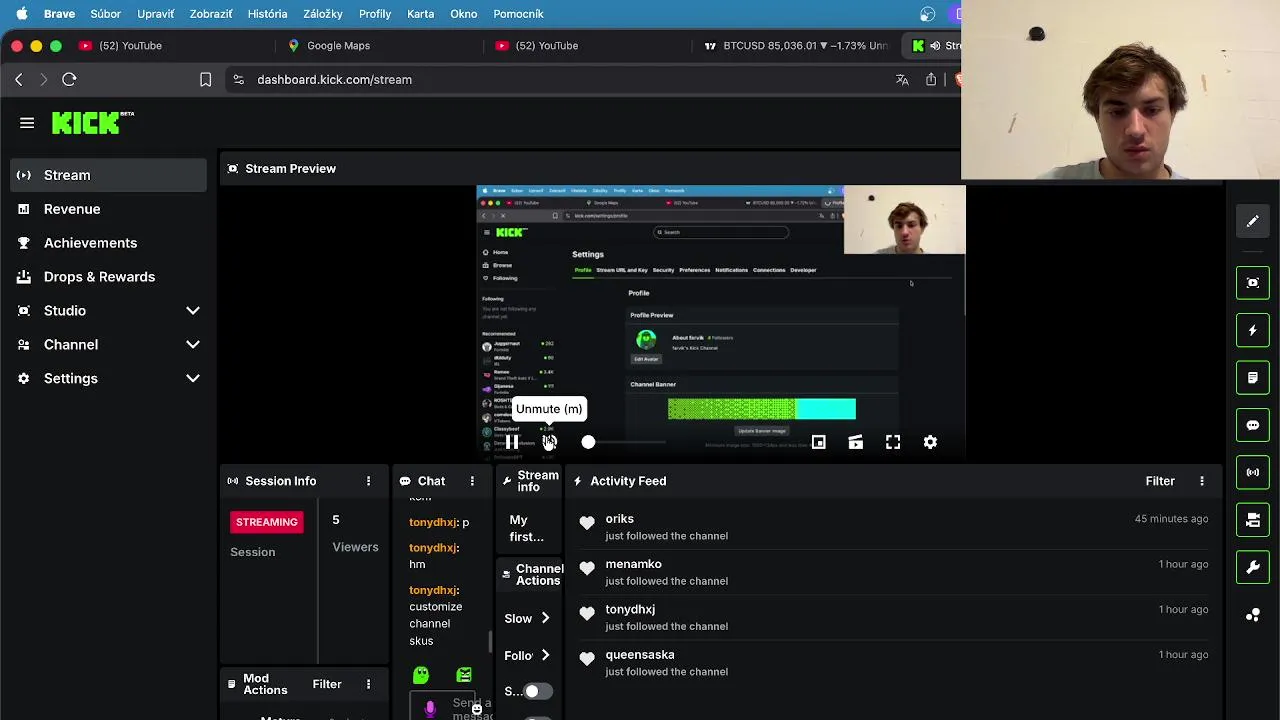Filter the Mod Actions list
The image size is (1280, 720).
coord(327,684)
